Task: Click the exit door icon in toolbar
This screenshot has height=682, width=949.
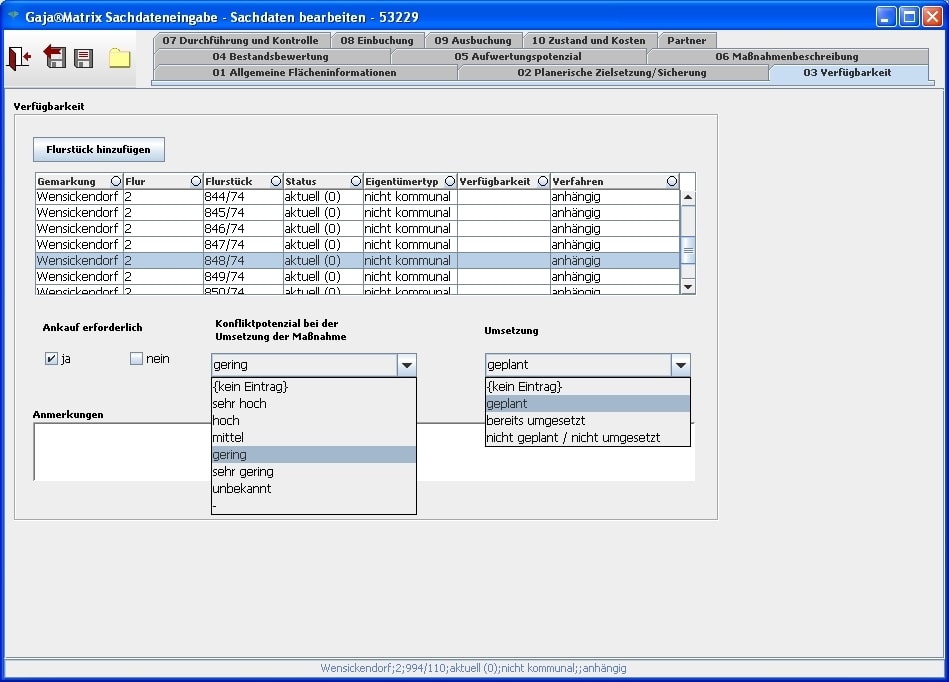Action: pyautogui.click(x=19, y=58)
